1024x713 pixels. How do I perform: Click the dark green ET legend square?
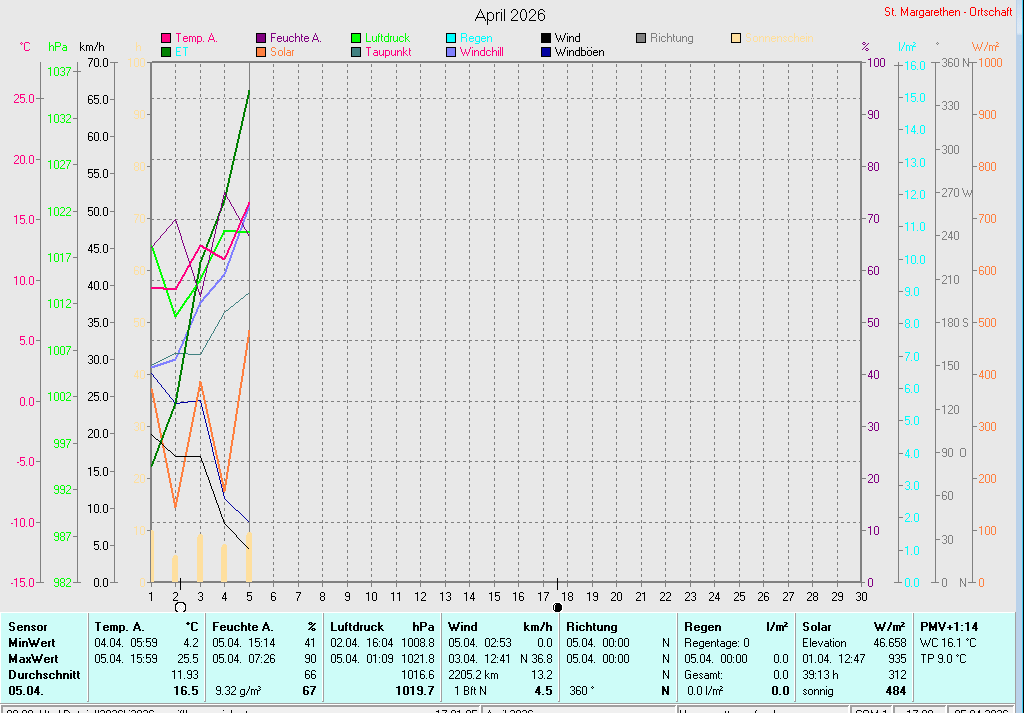(x=166, y=52)
